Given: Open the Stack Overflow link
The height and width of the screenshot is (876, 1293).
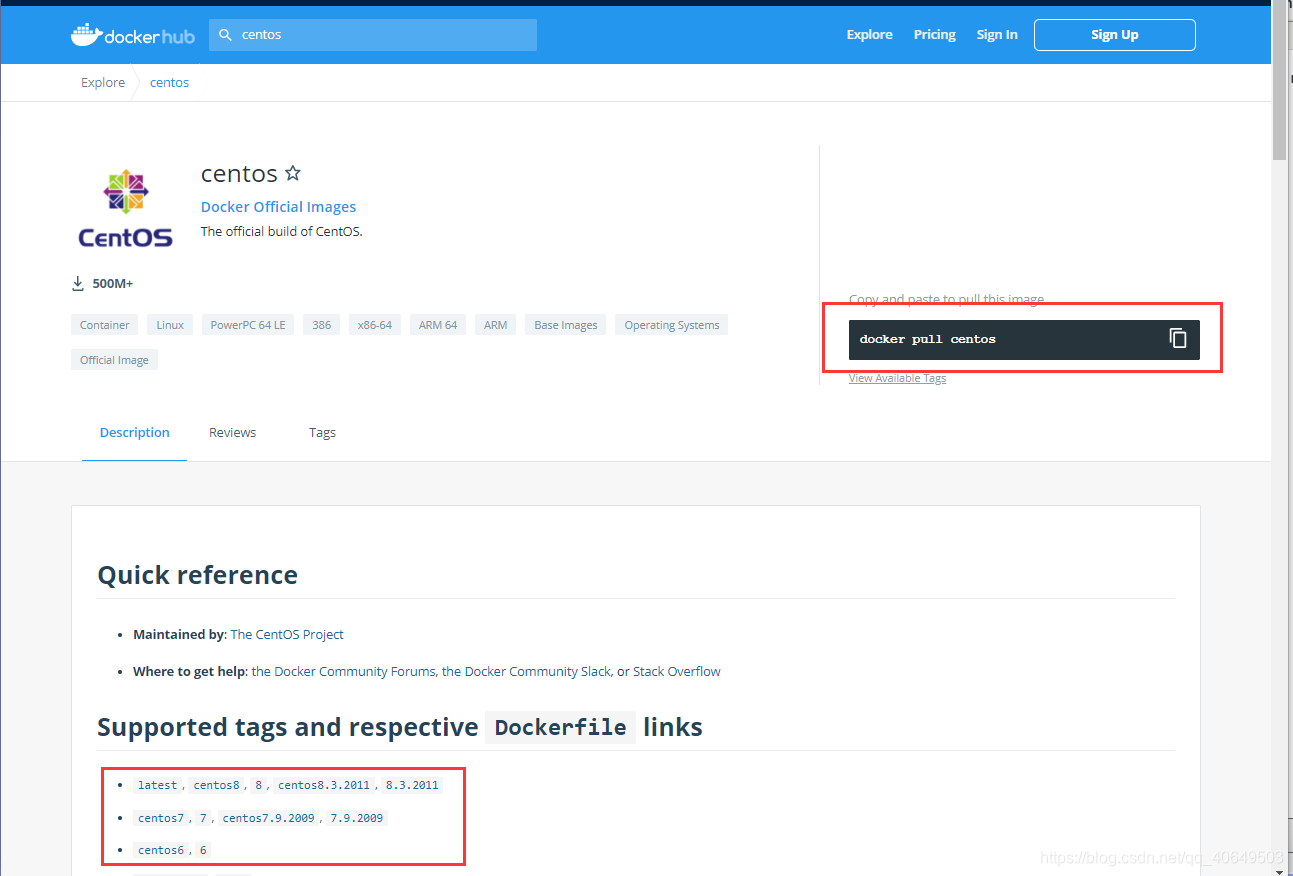Looking at the screenshot, I should coord(677,671).
